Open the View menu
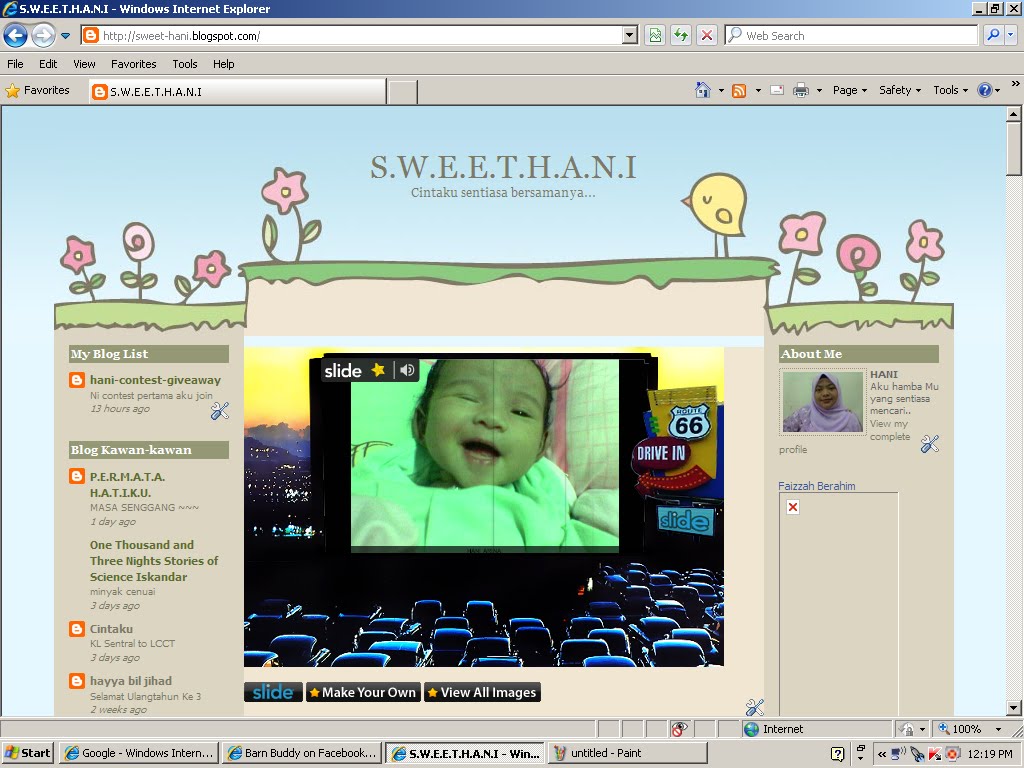1024x768 pixels. click(x=84, y=64)
